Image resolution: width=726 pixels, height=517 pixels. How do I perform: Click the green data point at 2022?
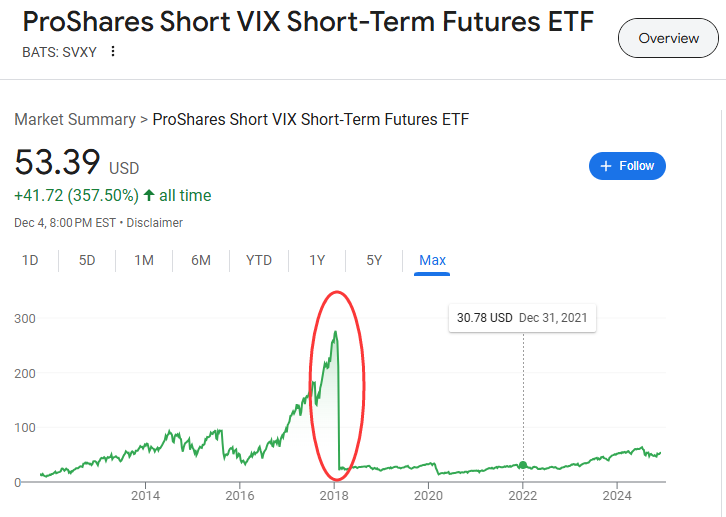[523, 465]
